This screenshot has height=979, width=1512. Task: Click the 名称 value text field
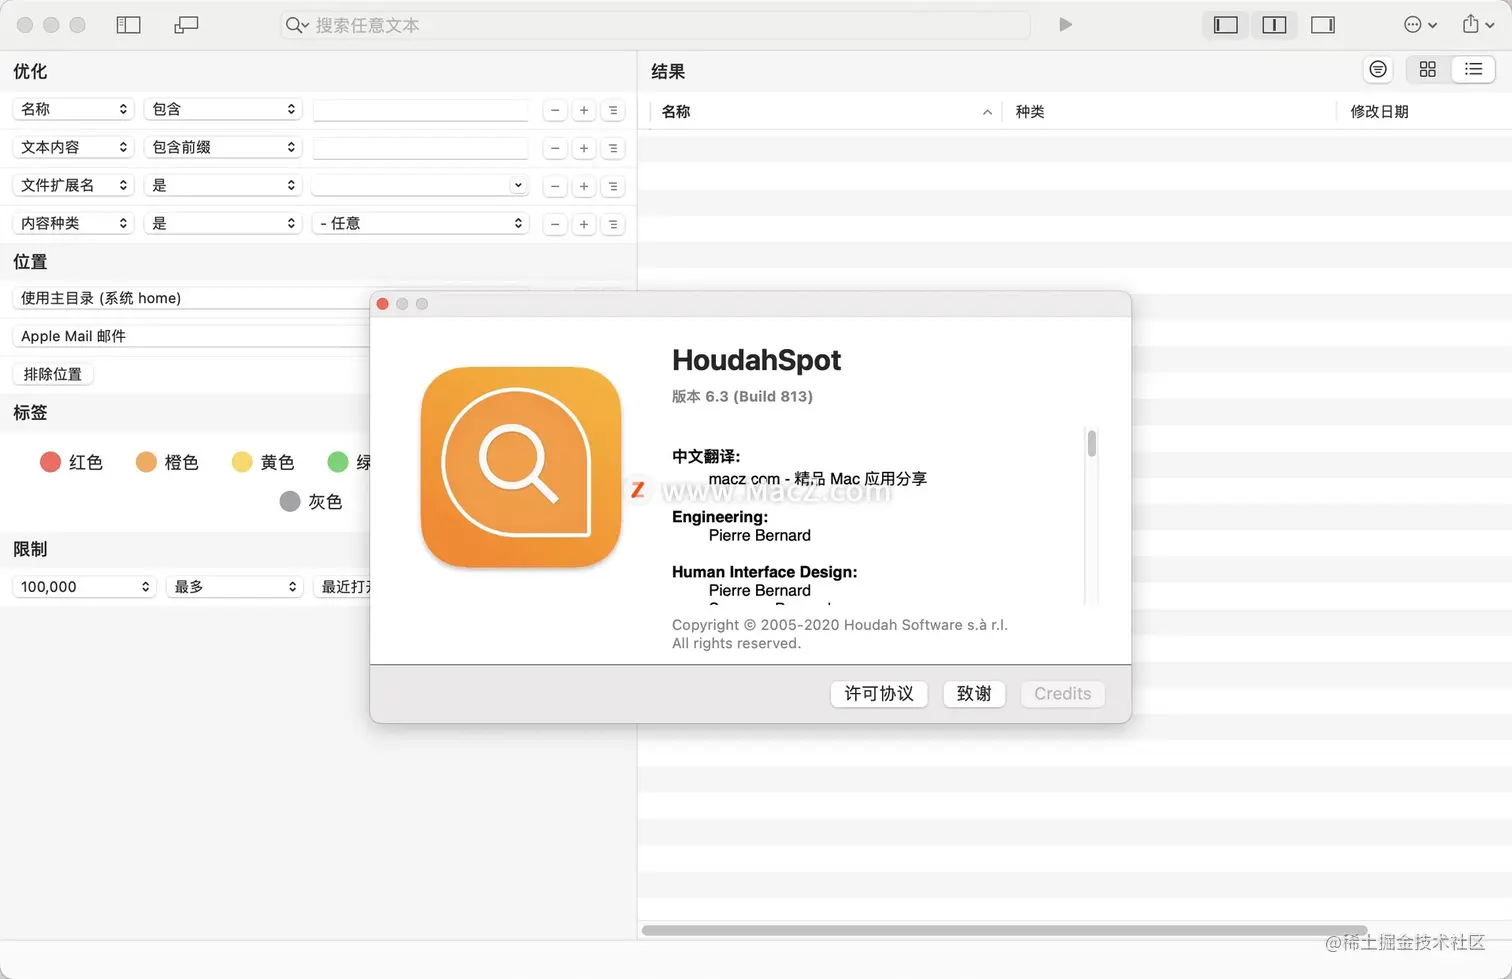pos(420,110)
